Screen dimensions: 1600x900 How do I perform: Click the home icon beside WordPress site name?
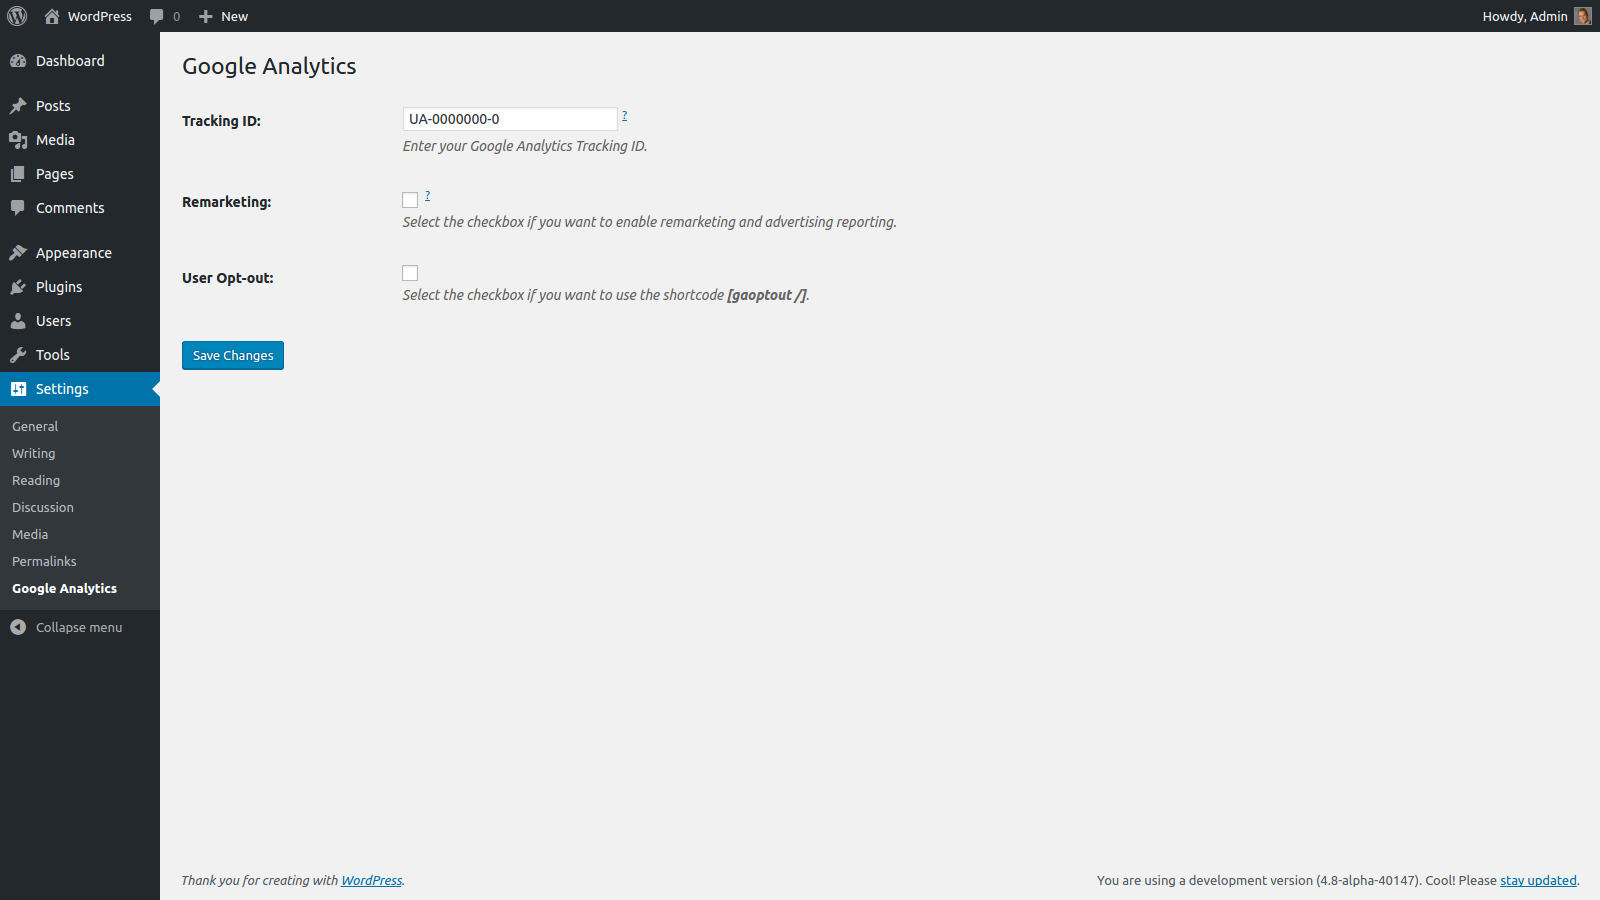tap(52, 16)
